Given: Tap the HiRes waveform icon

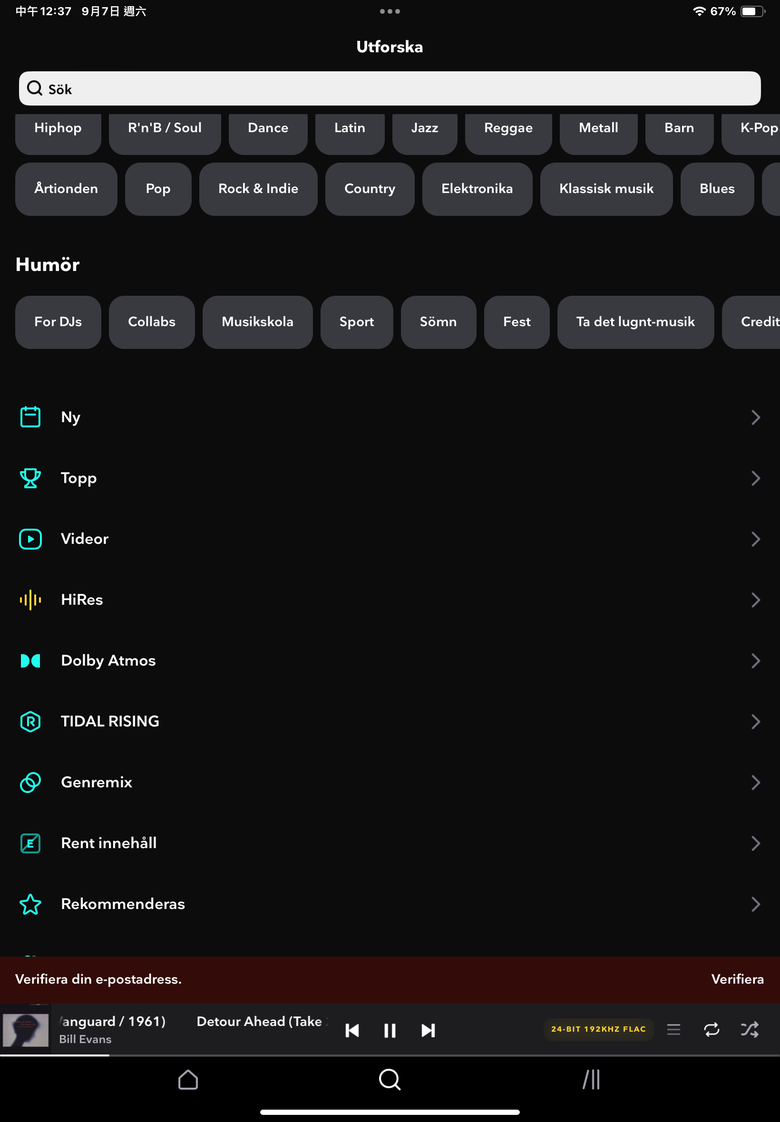Looking at the screenshot, I should tap(30, 600).
